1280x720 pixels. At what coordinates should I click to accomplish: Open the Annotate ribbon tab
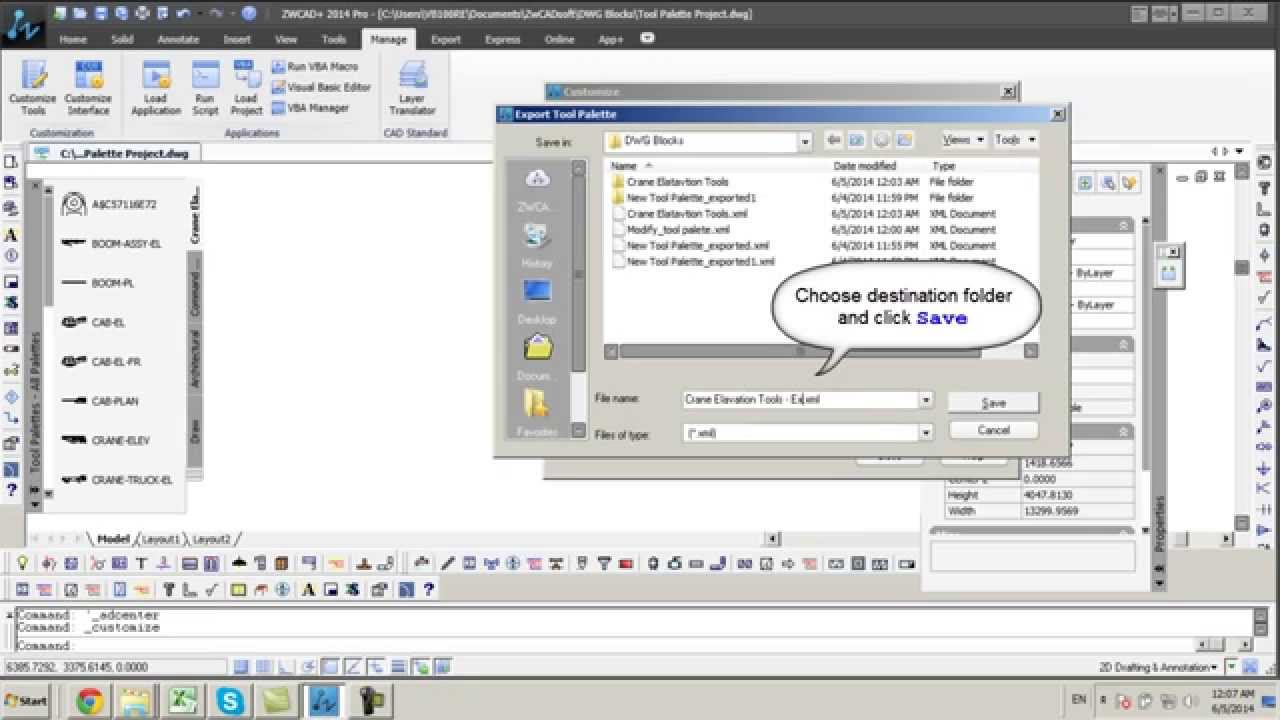(x=178, y=39)
